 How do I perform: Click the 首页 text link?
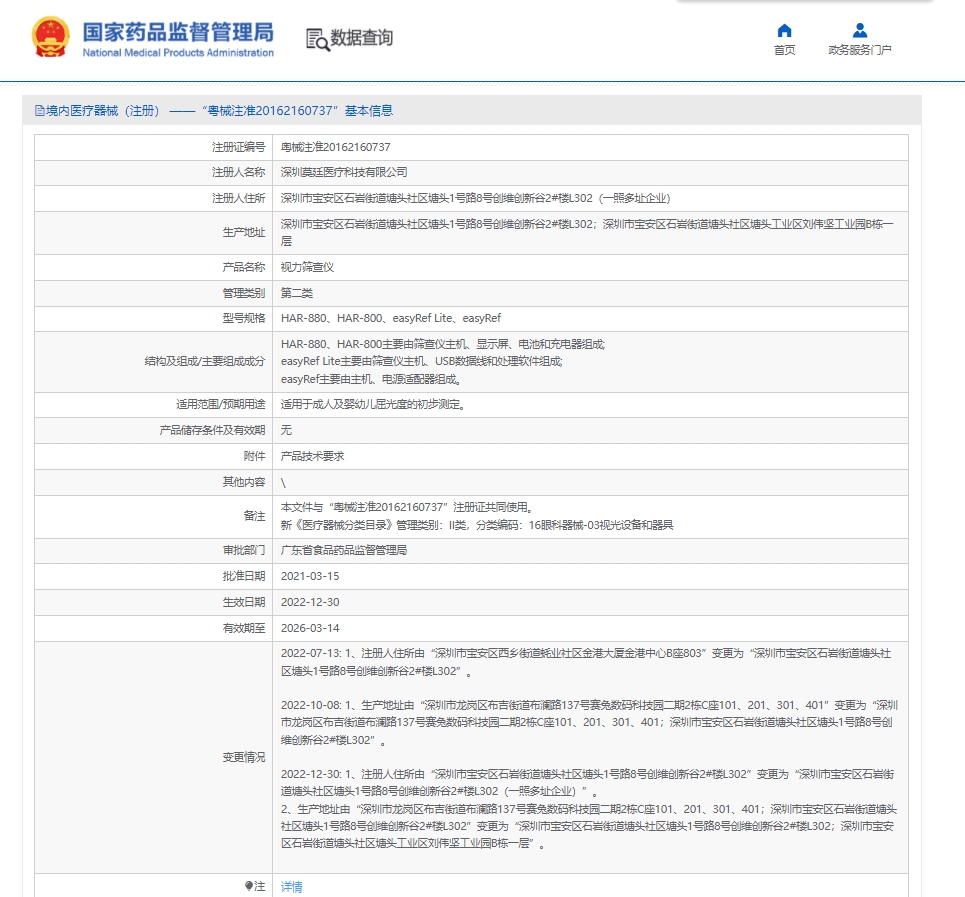point(784,50)
